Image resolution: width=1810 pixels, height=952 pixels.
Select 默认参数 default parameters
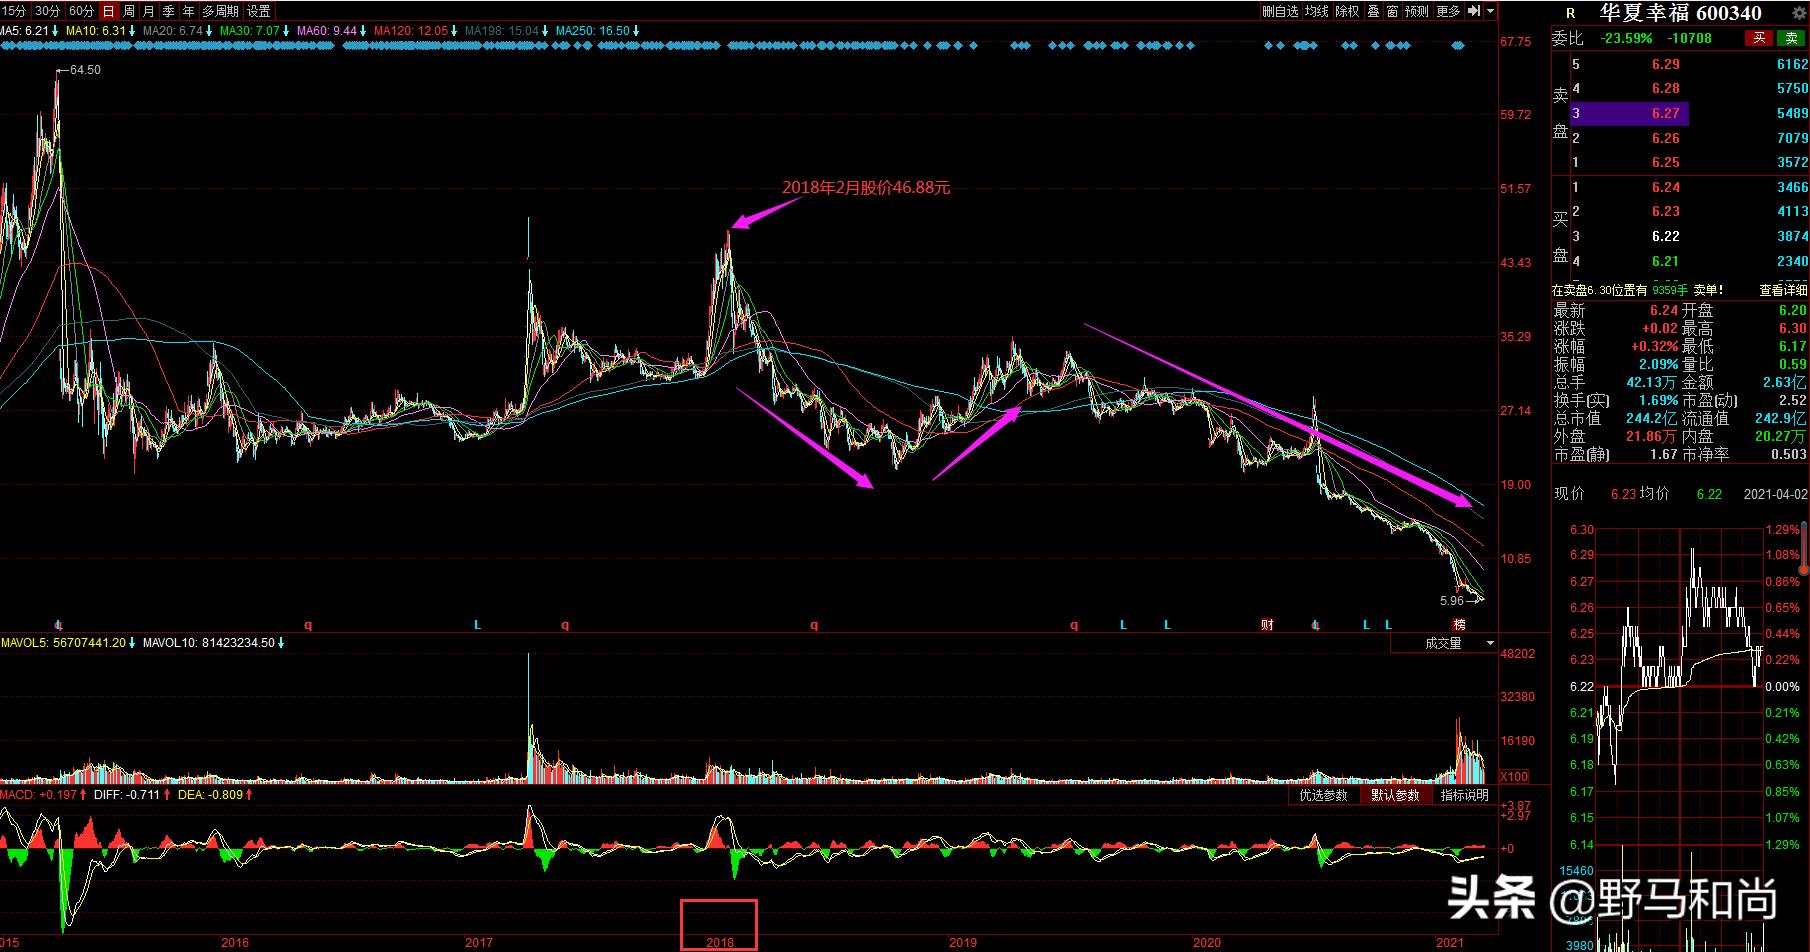click(x=1395, y=795)
